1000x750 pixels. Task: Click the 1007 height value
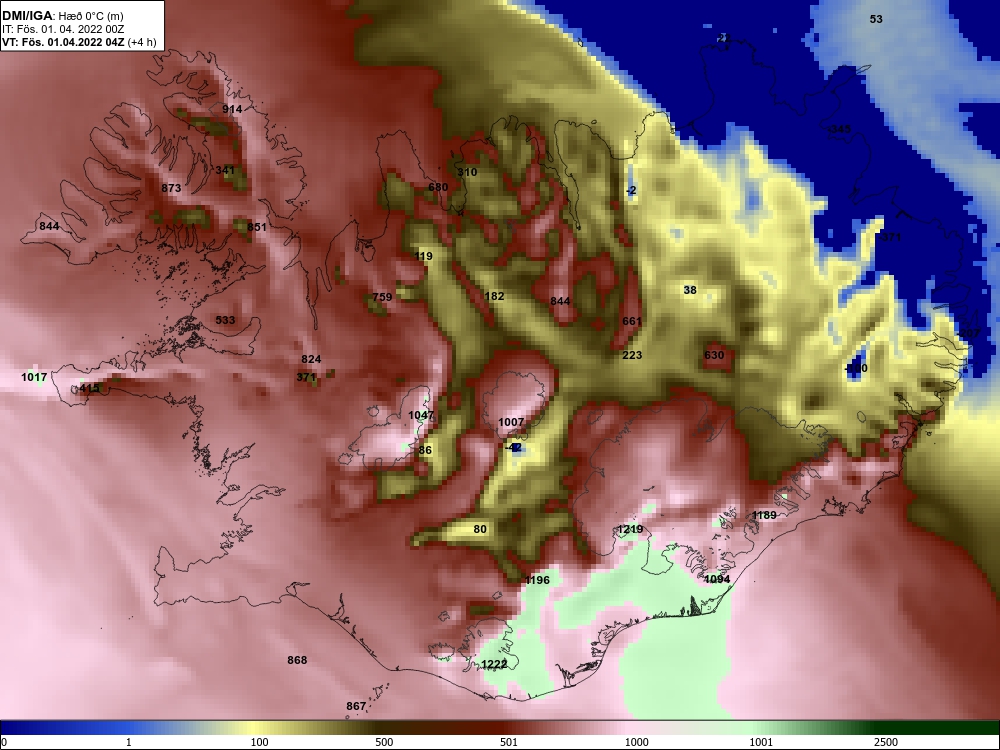[x=511, y=422]
